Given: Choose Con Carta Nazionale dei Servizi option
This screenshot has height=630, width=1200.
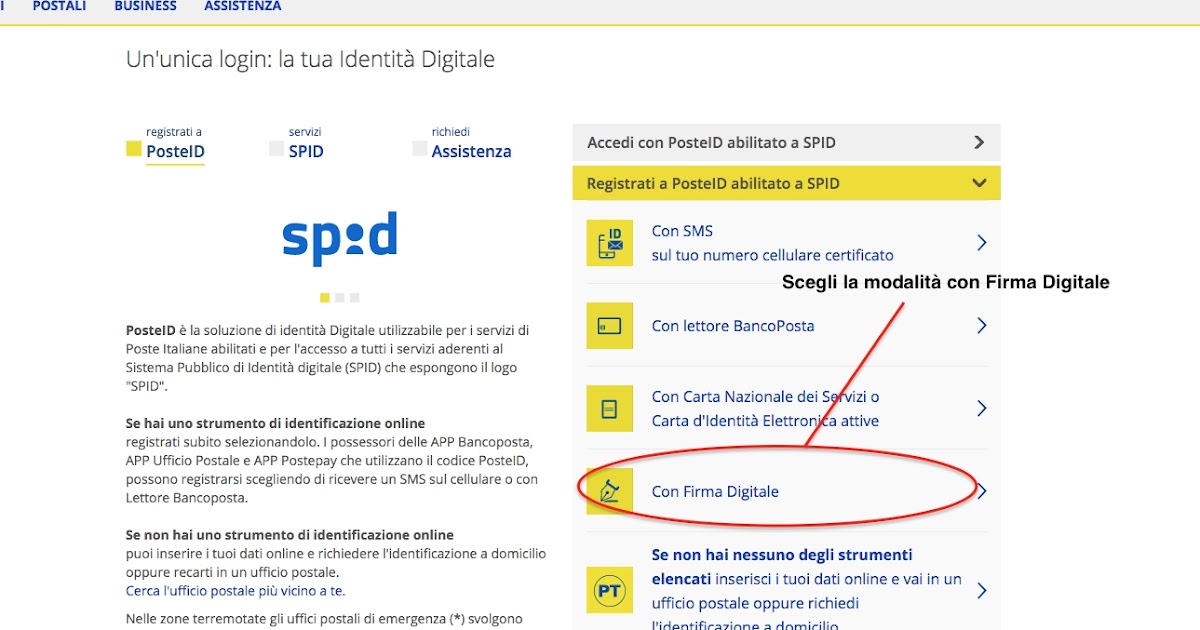Looking at the screenshot, I should (786, 408).
